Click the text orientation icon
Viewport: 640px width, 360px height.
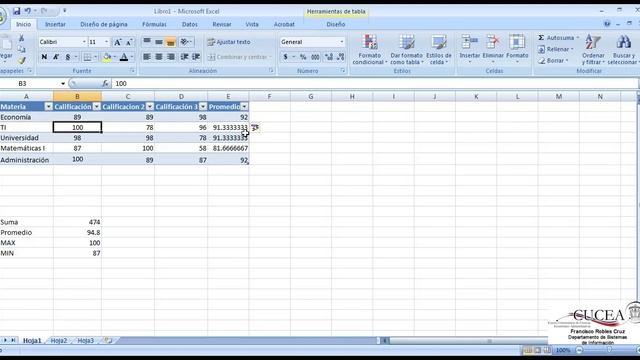[x=184, y=42]
